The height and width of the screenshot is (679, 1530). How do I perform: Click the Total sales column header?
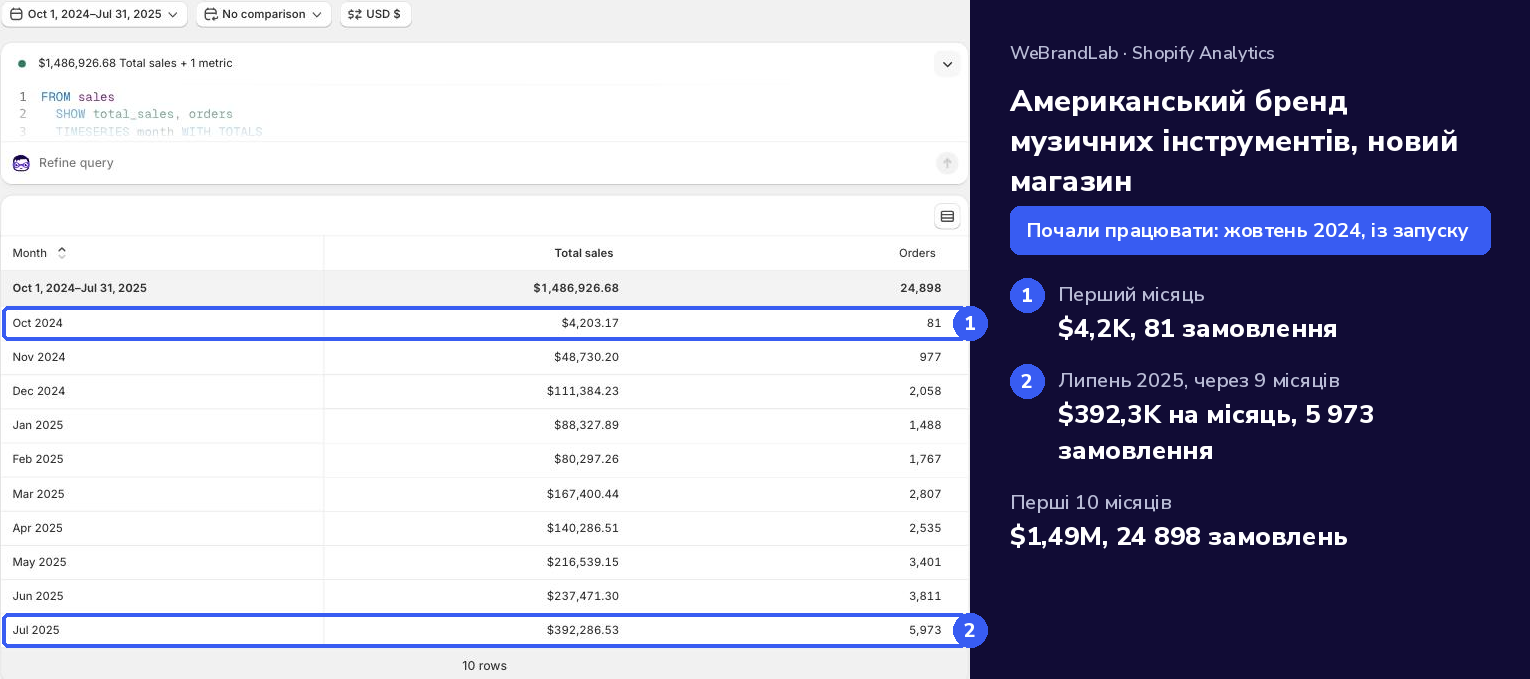[584, 253]
